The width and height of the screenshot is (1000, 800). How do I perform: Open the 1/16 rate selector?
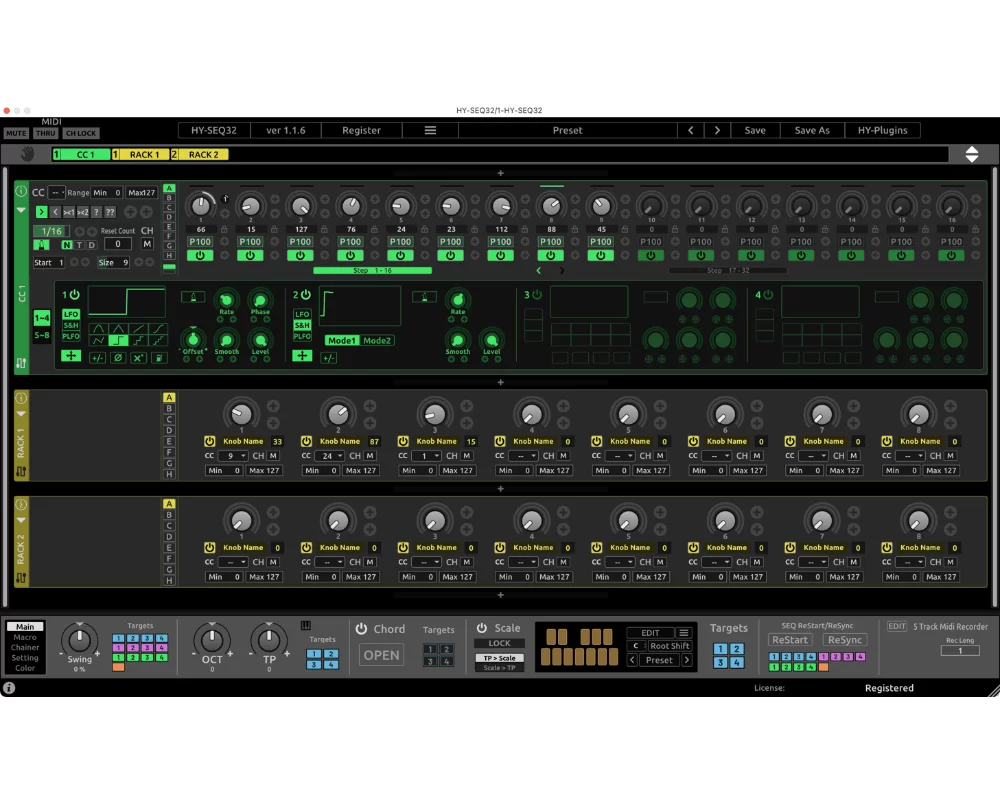point(52,231)
